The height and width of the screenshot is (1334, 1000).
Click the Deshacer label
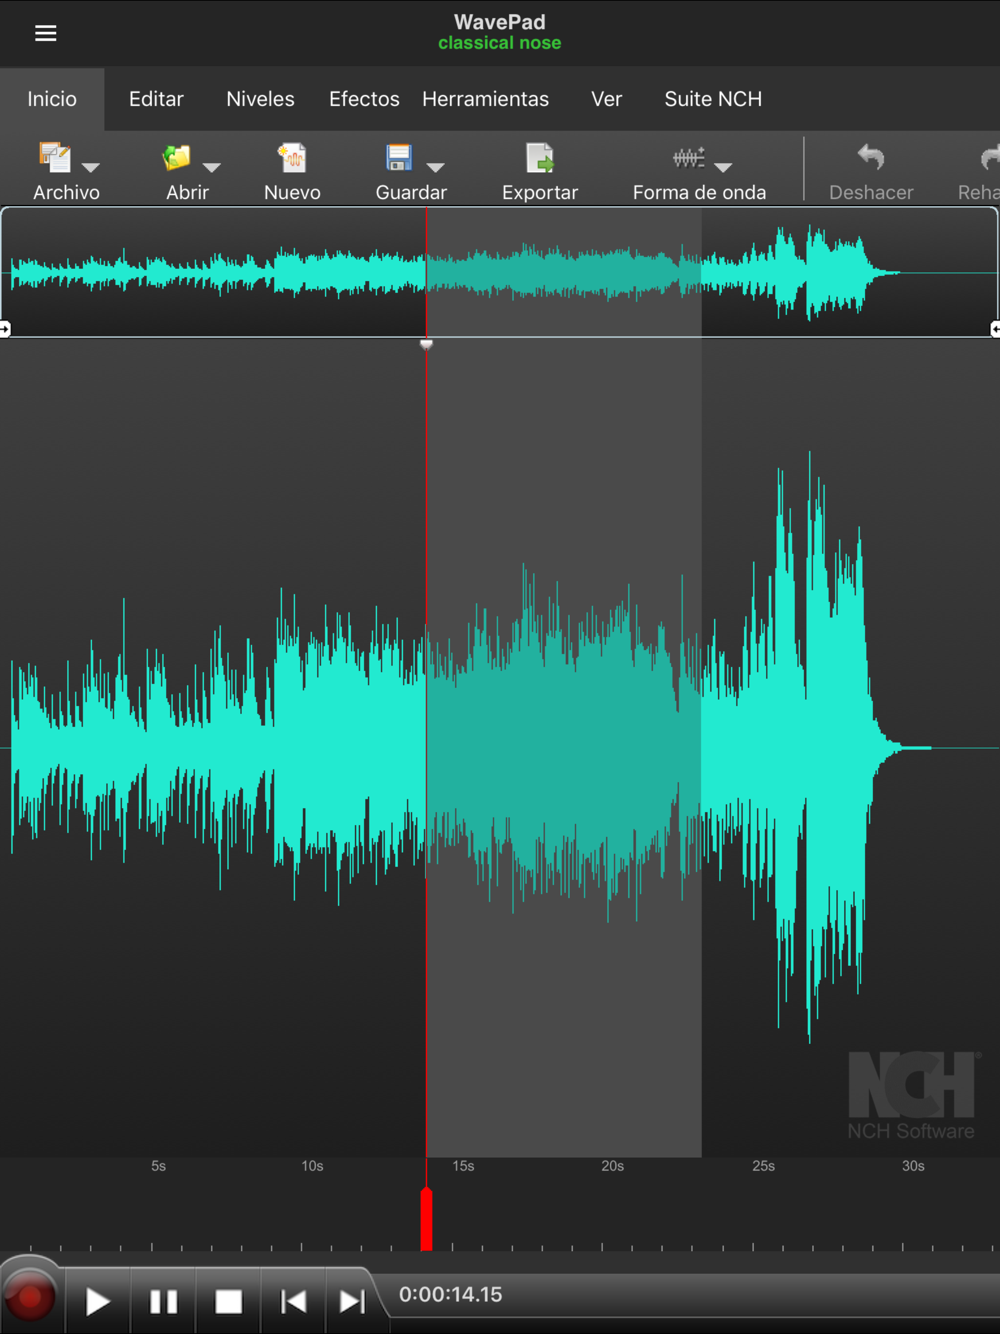(871, 192)
